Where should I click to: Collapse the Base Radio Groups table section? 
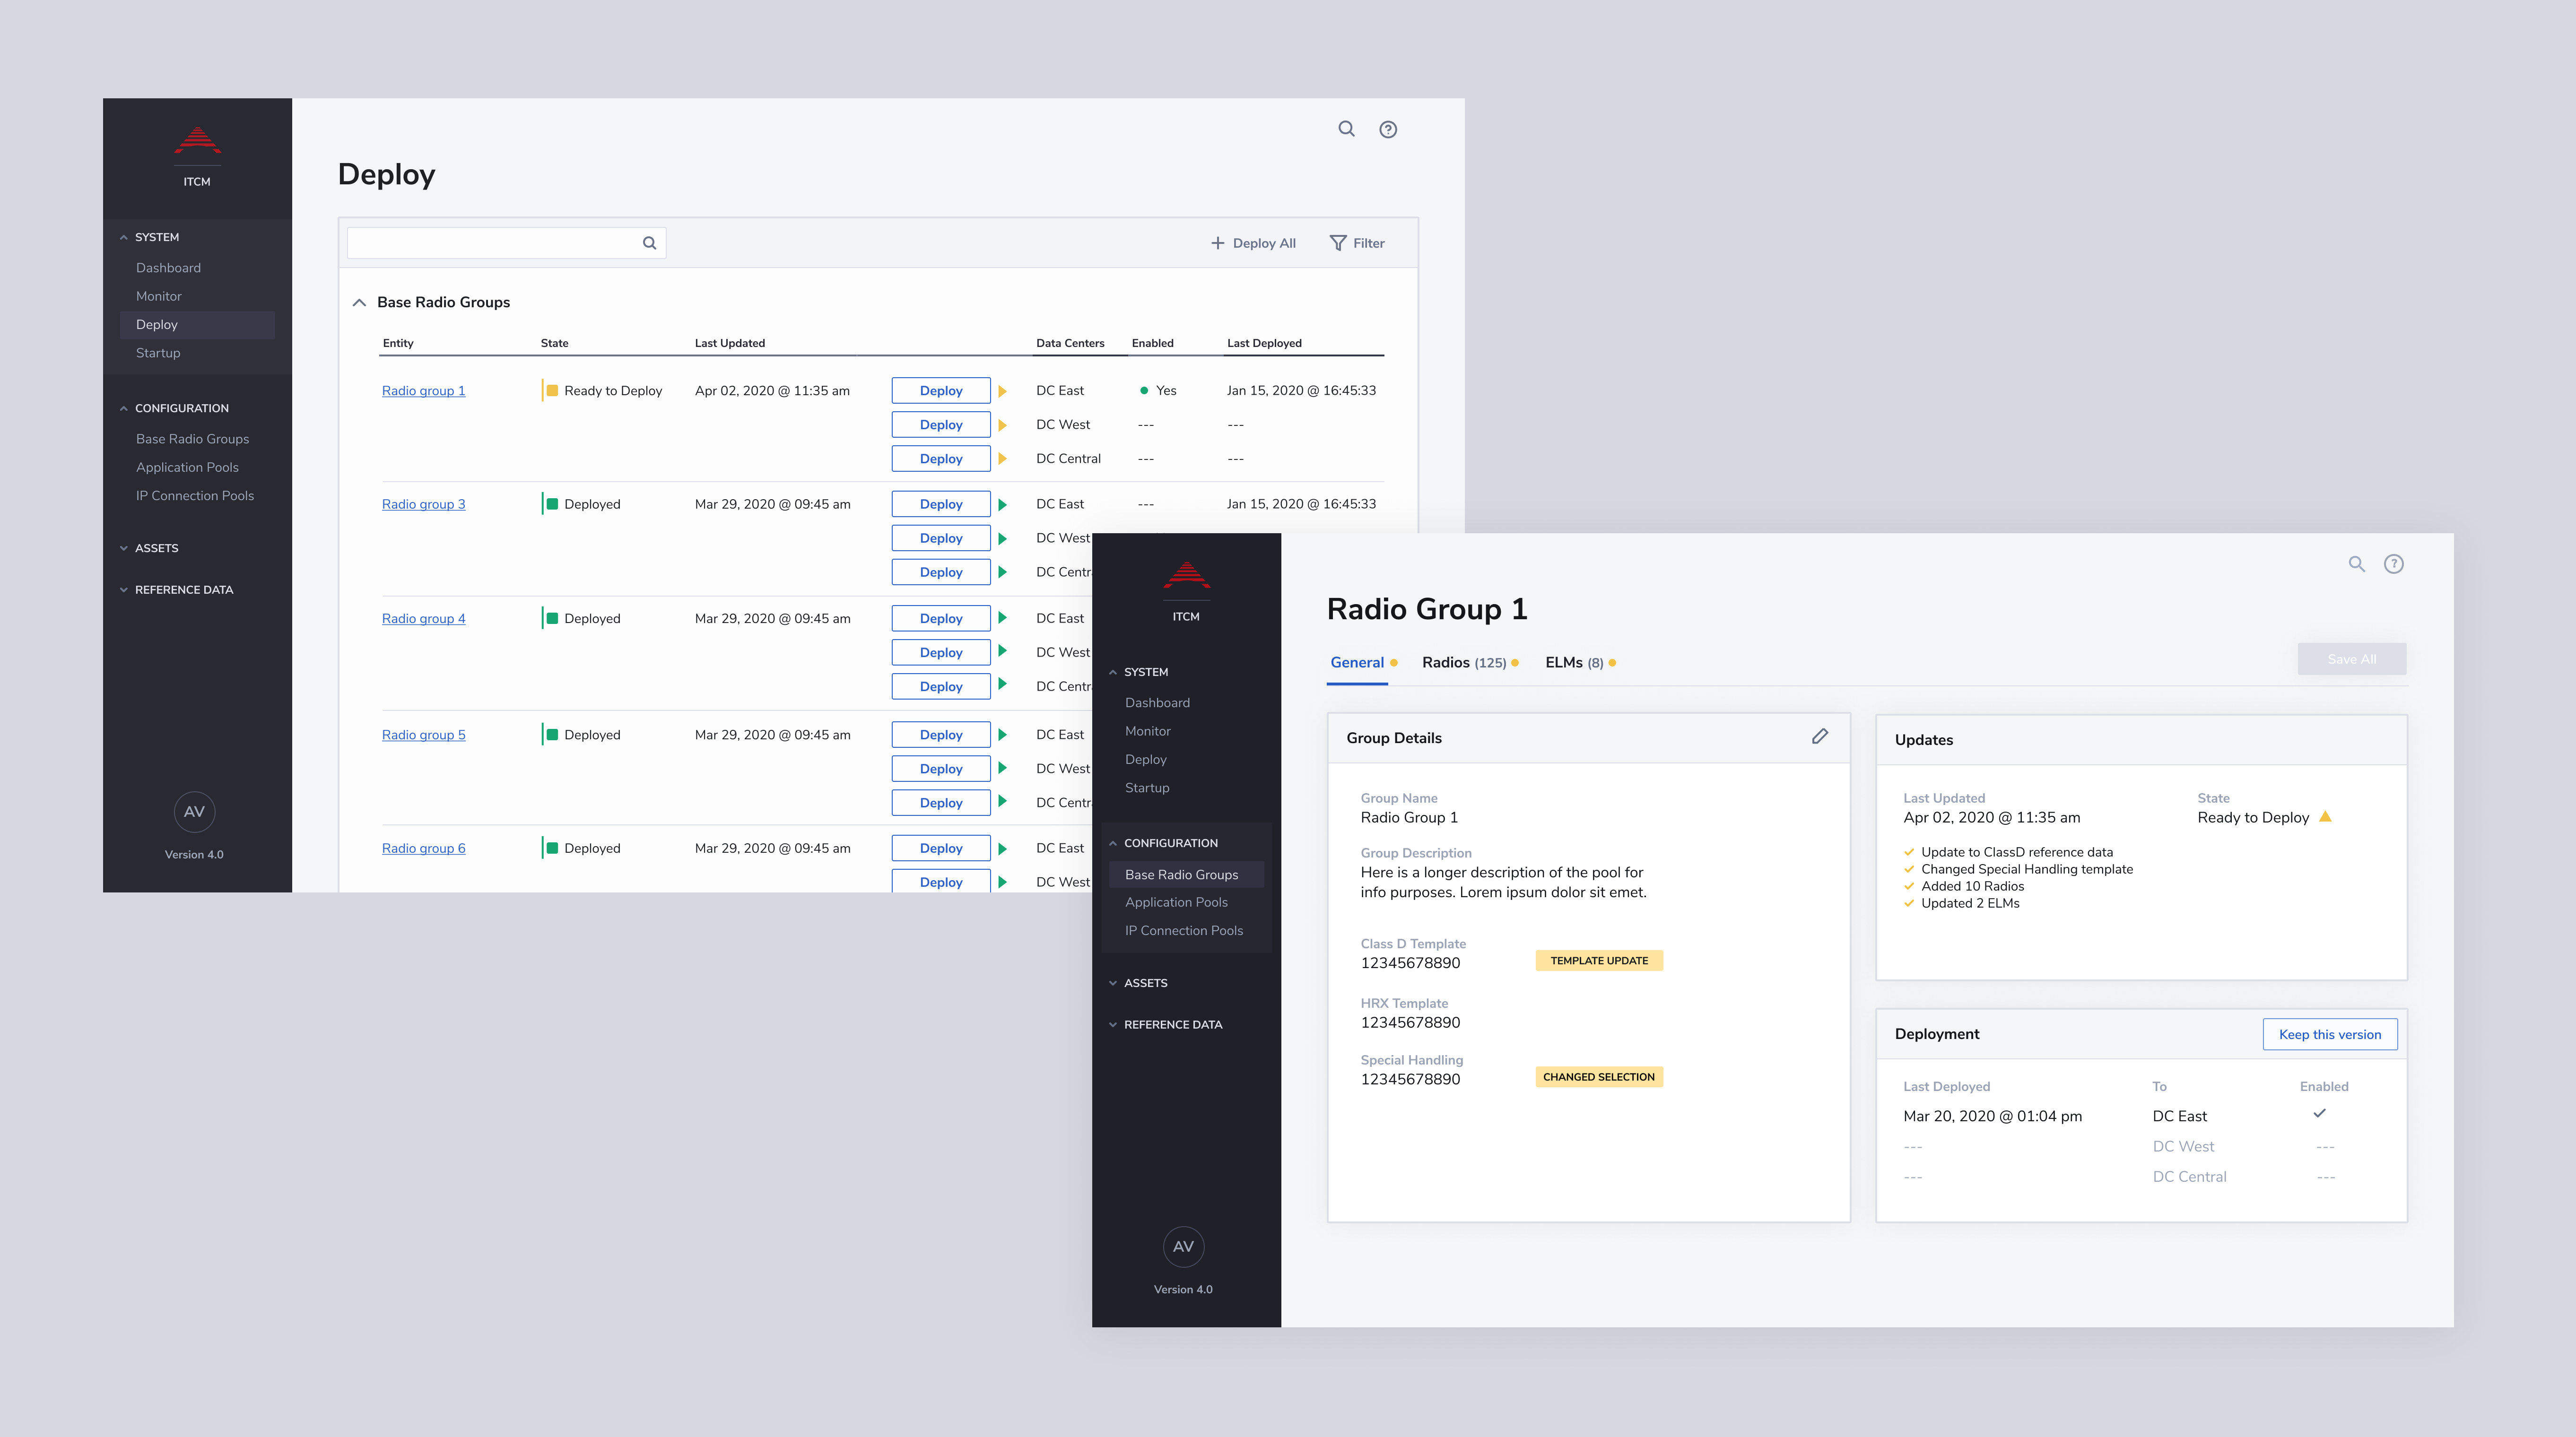point(359,302)
